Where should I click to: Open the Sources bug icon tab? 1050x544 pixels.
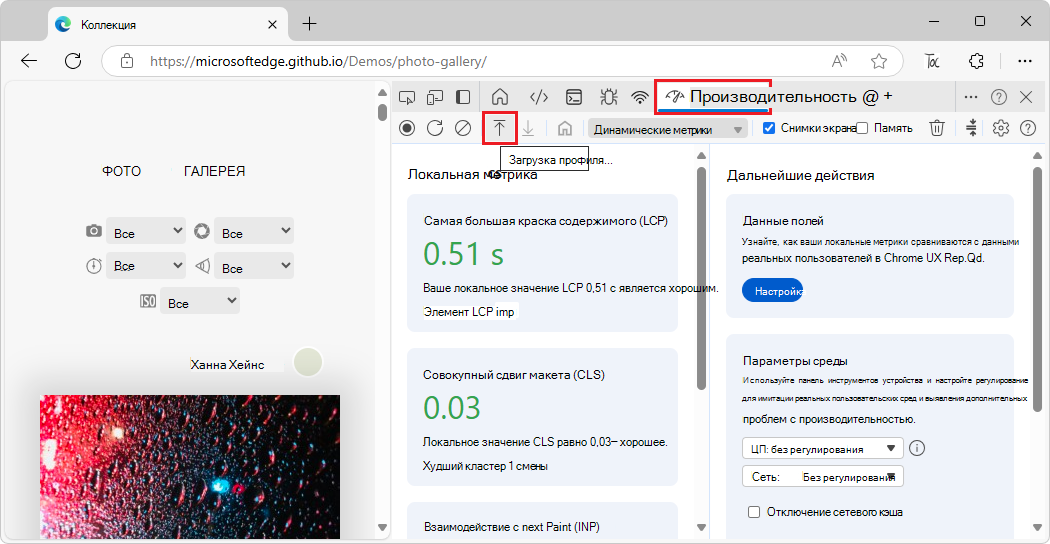coord(609,98)
